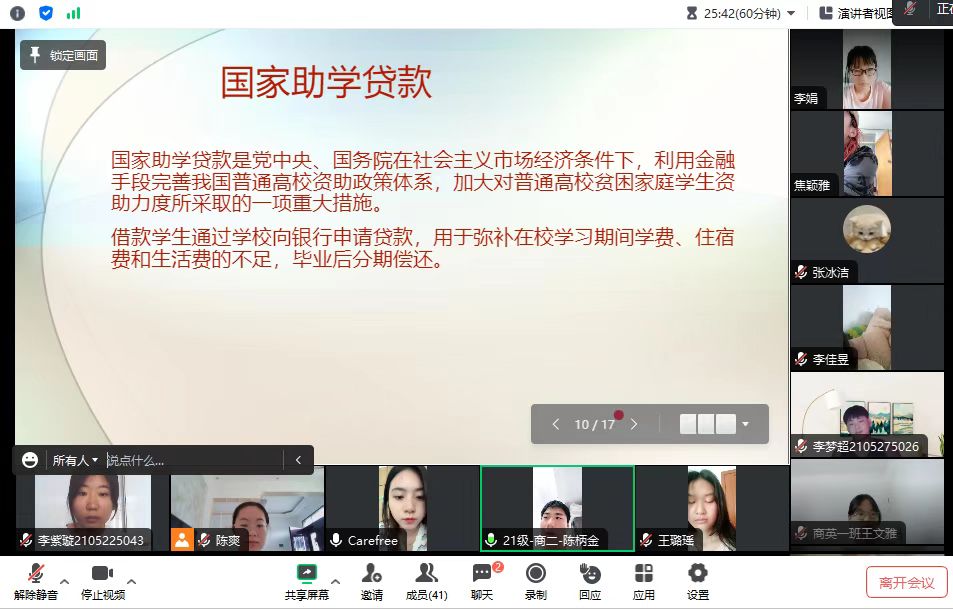Toggle the 锁定画面 pin
Screen dimensions: 953x609
[x=63, y=55]
